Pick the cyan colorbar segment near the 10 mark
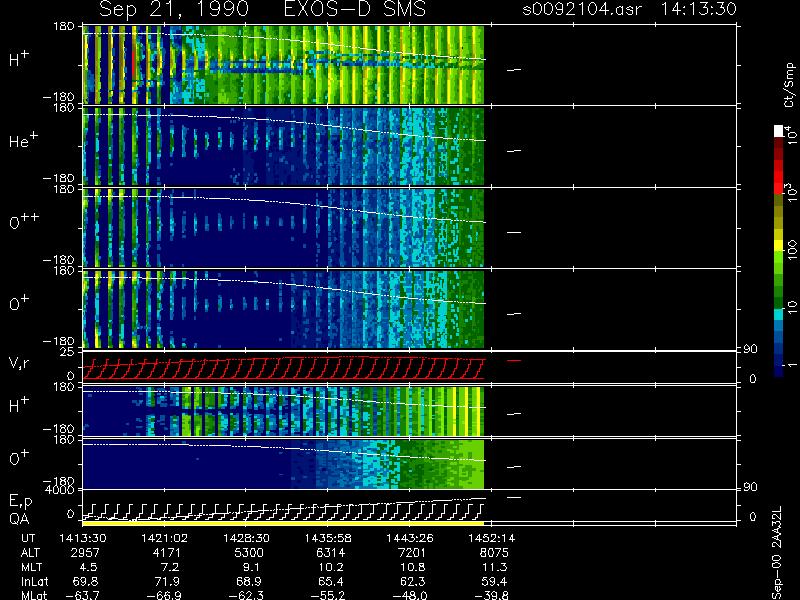 (779, 314)
